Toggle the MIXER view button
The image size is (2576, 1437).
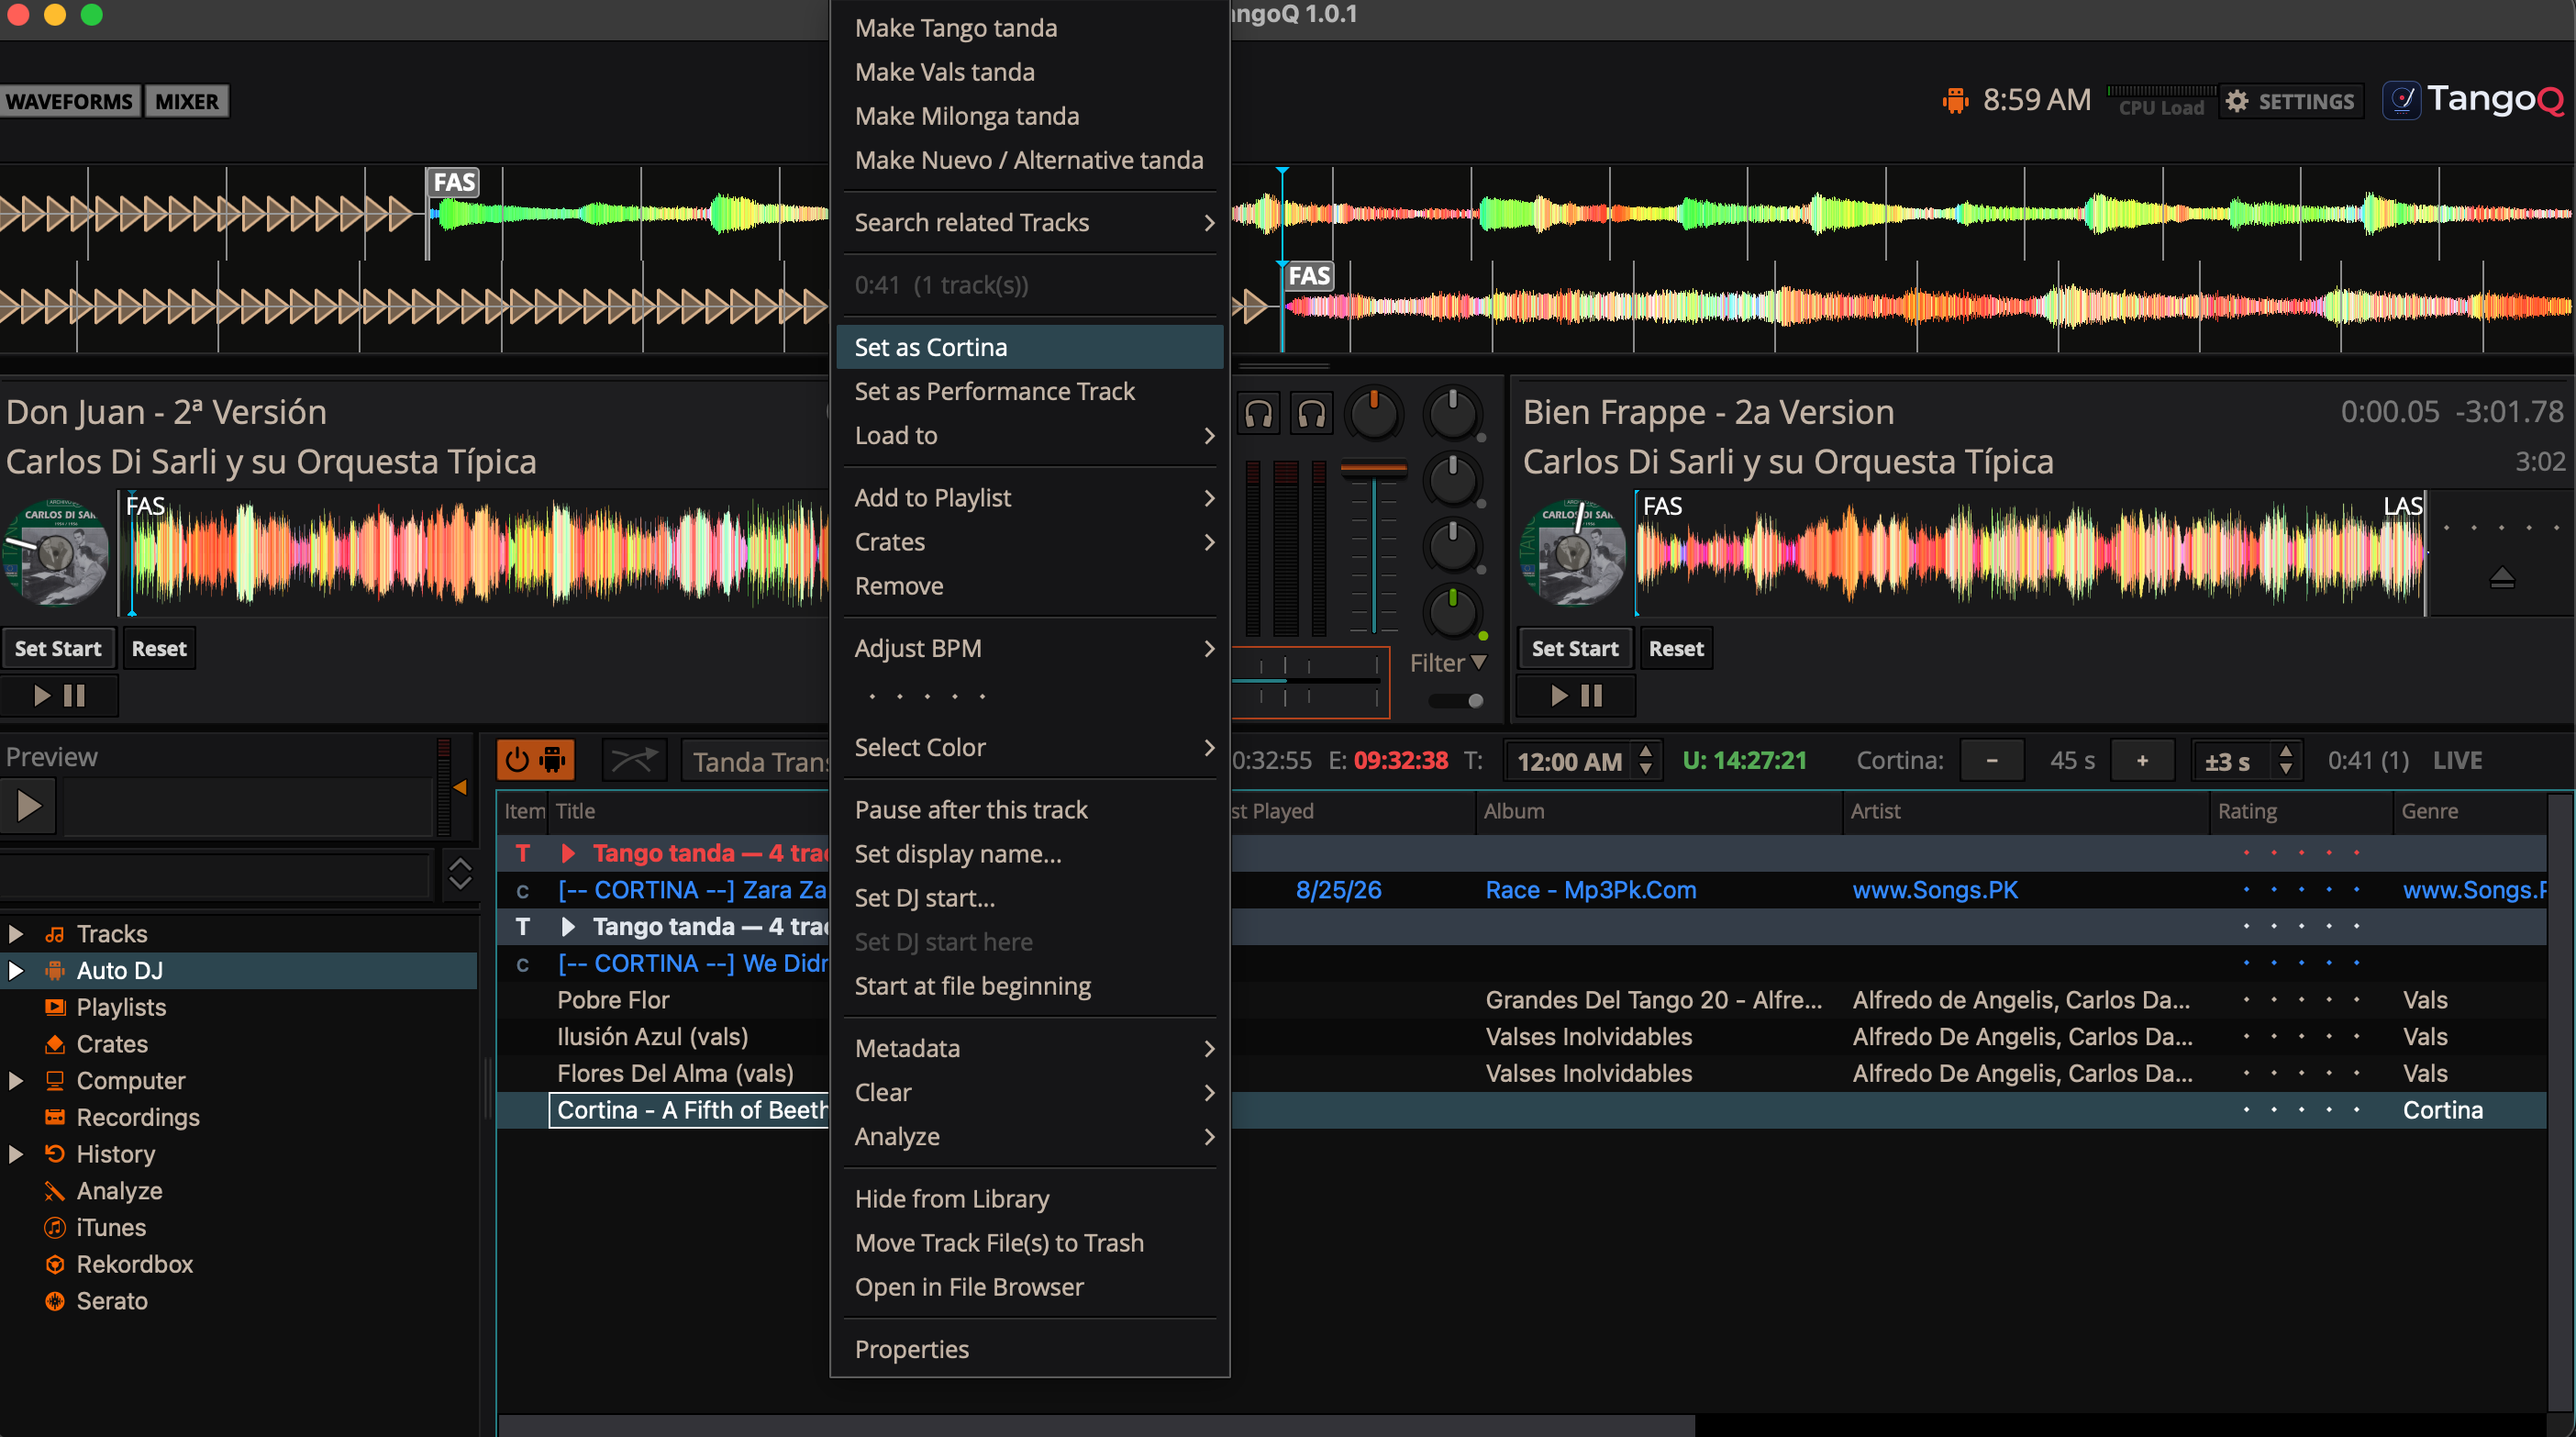click(186, 101)
